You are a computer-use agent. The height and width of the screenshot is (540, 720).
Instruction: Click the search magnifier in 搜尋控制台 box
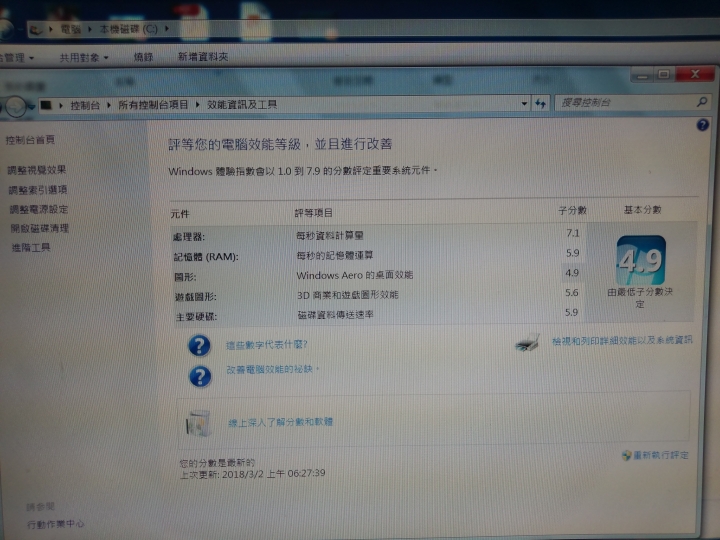pos(702,102)
